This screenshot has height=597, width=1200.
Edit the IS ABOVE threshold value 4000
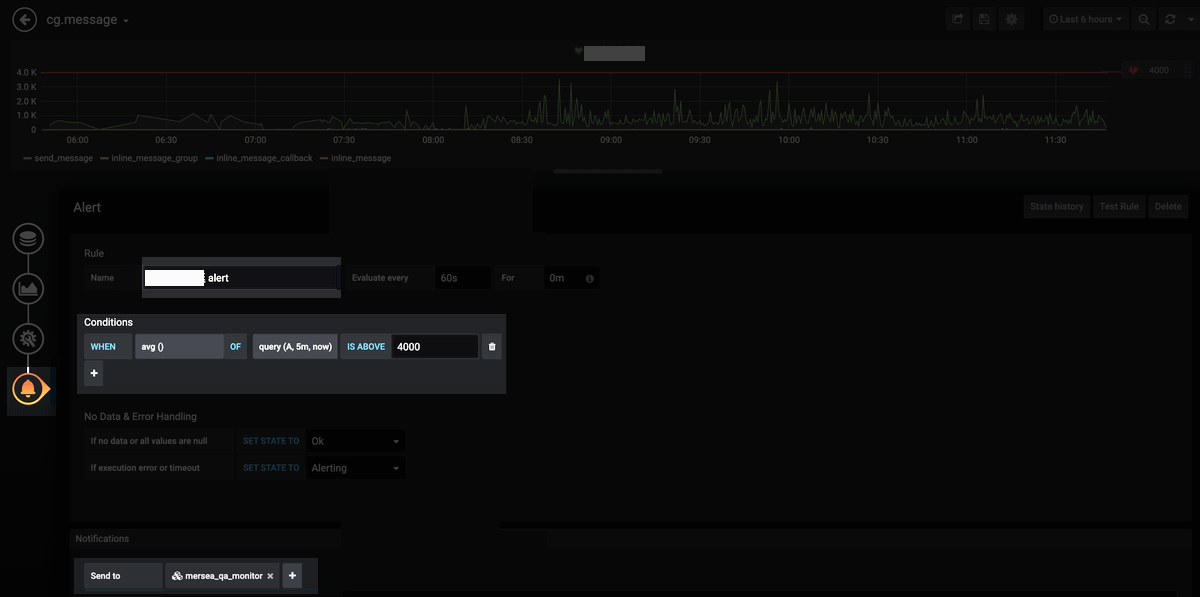click(434, 346)
